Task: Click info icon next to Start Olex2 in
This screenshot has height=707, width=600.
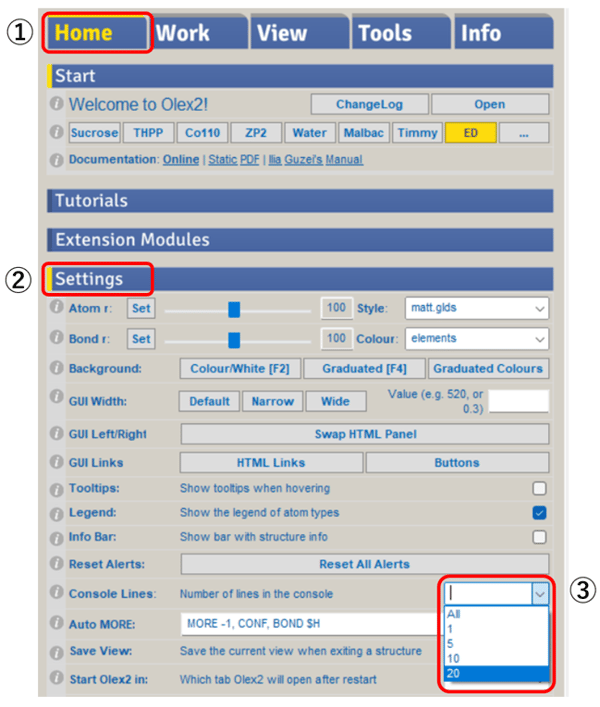Action: tap(56, 677)
